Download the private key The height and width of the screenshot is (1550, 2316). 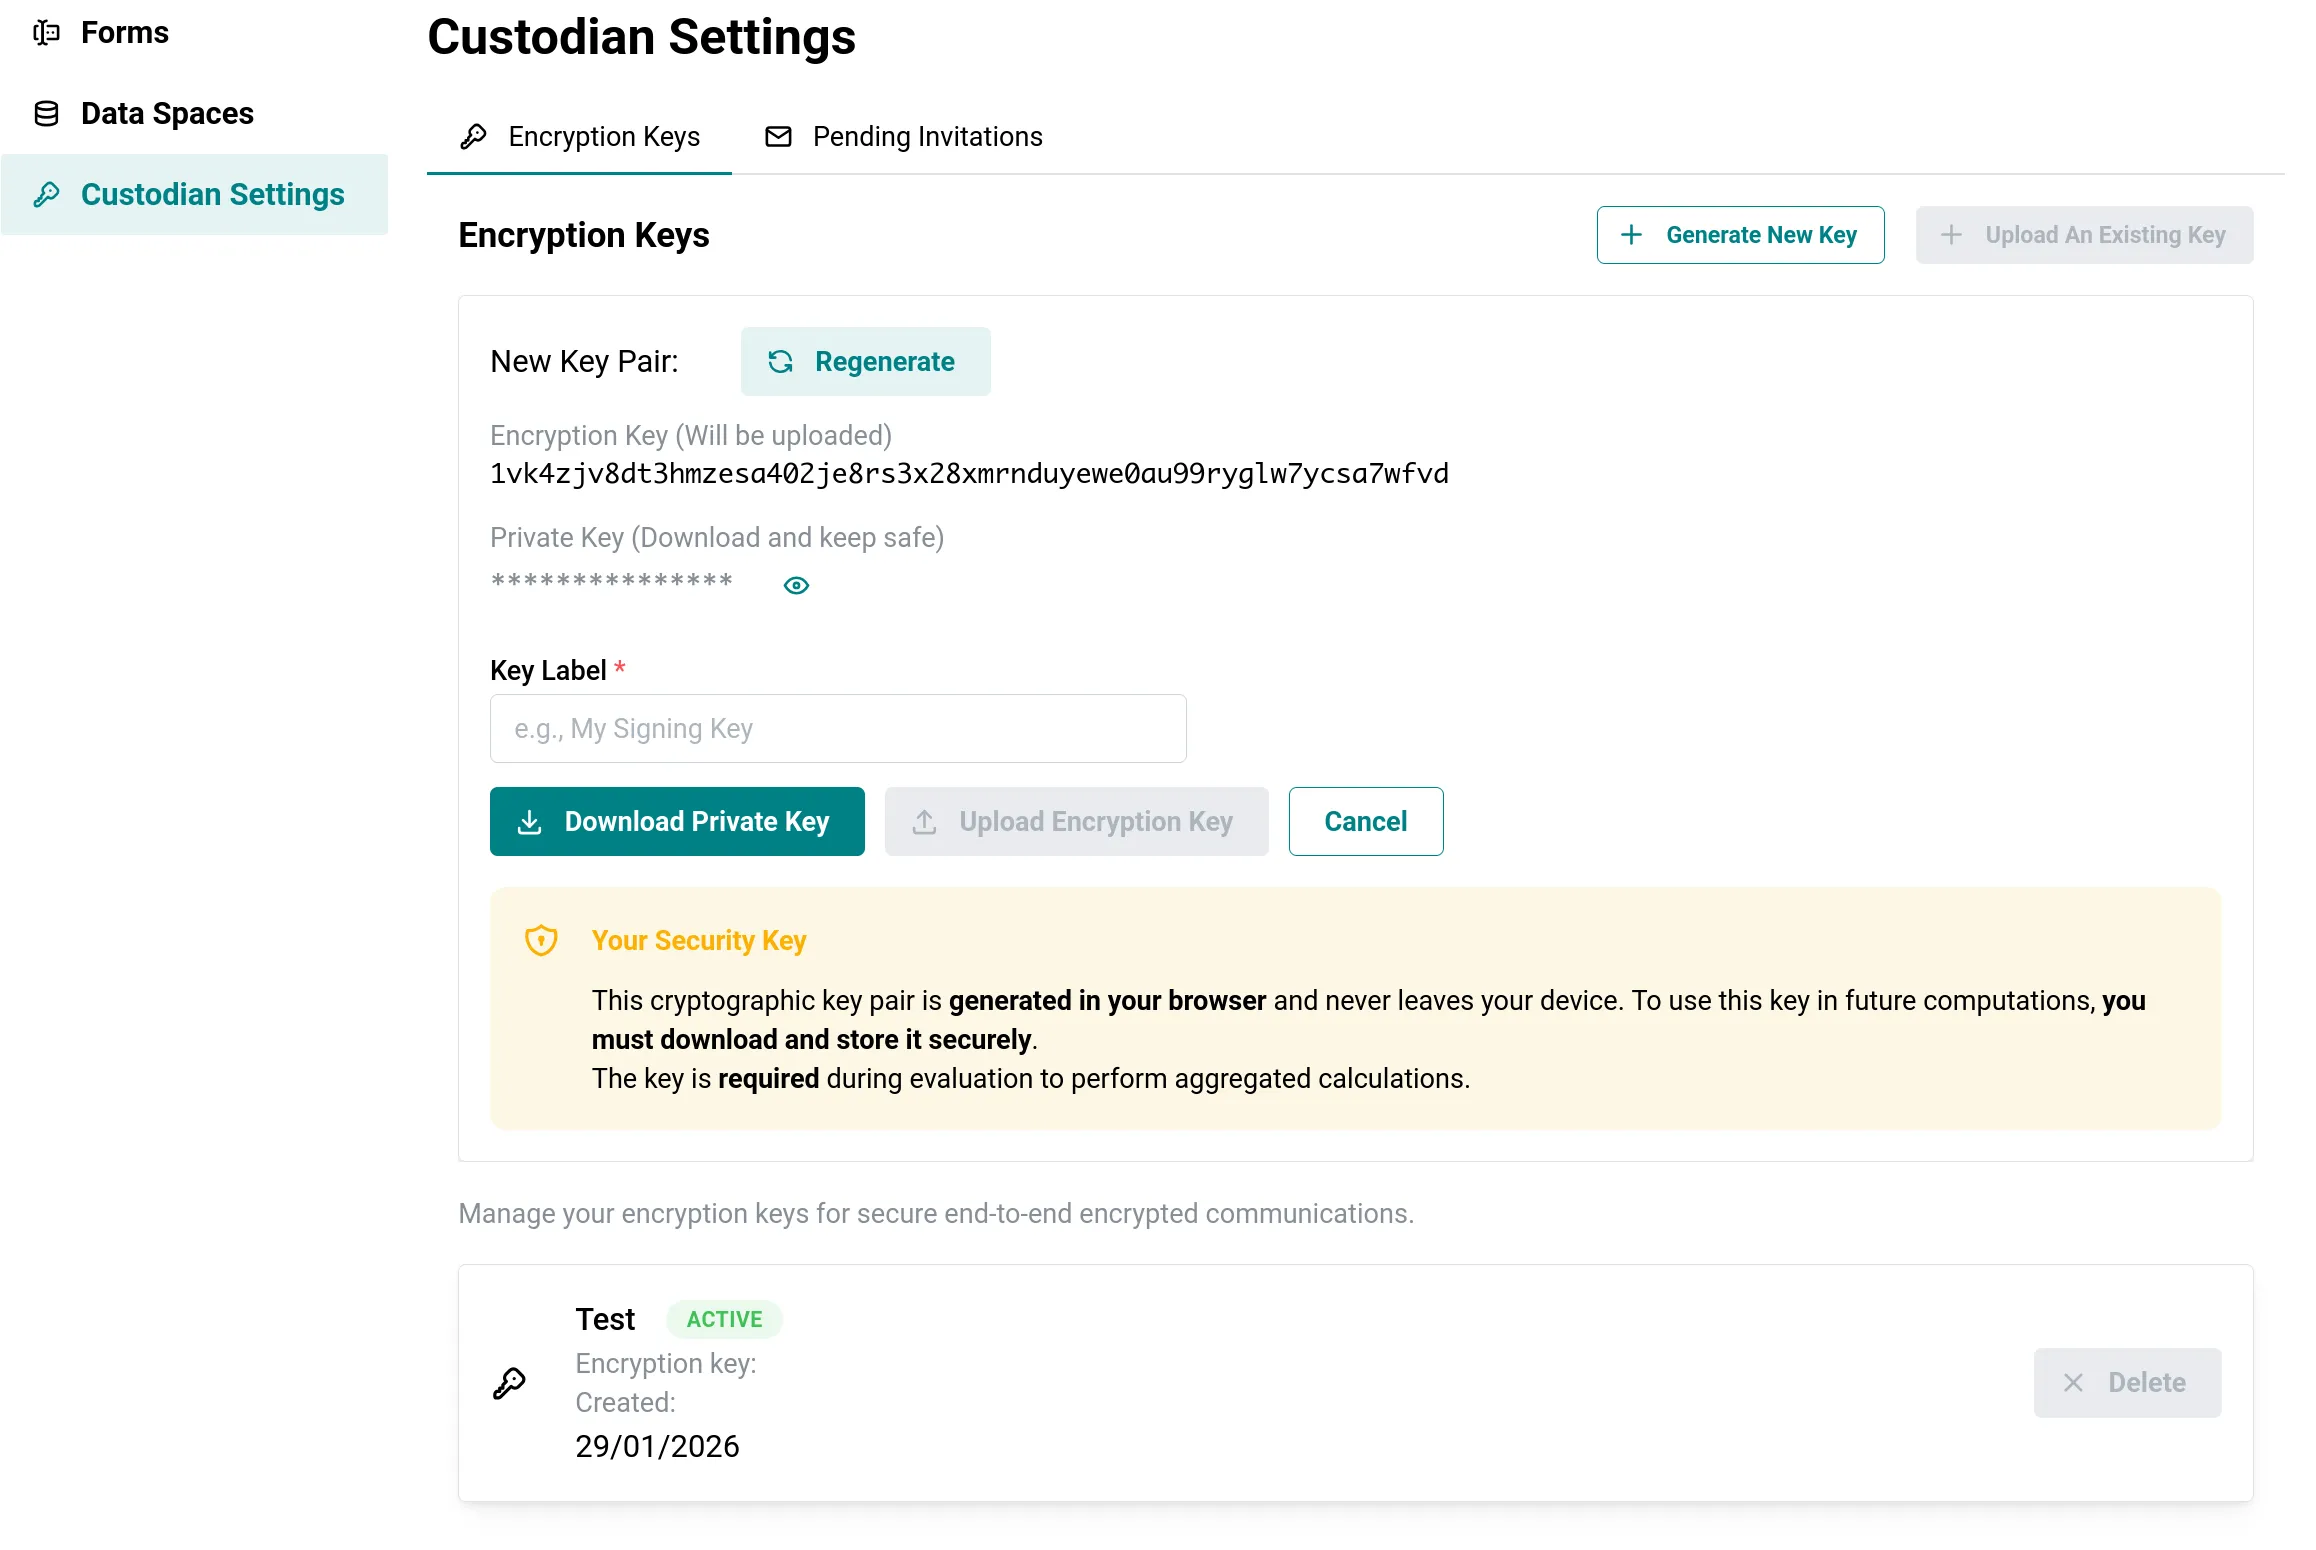[677, 822]
